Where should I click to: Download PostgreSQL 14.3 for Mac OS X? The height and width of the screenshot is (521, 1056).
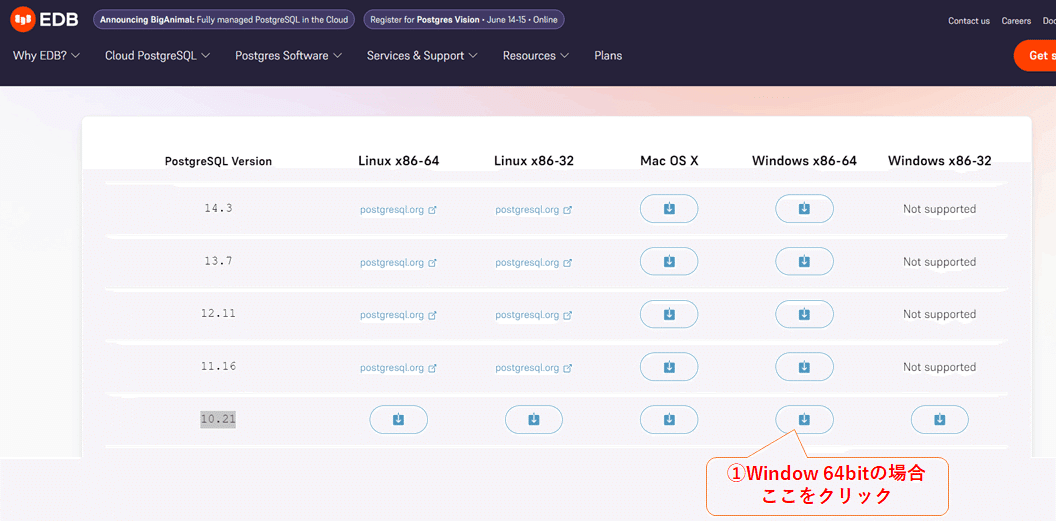pos(669,209)
